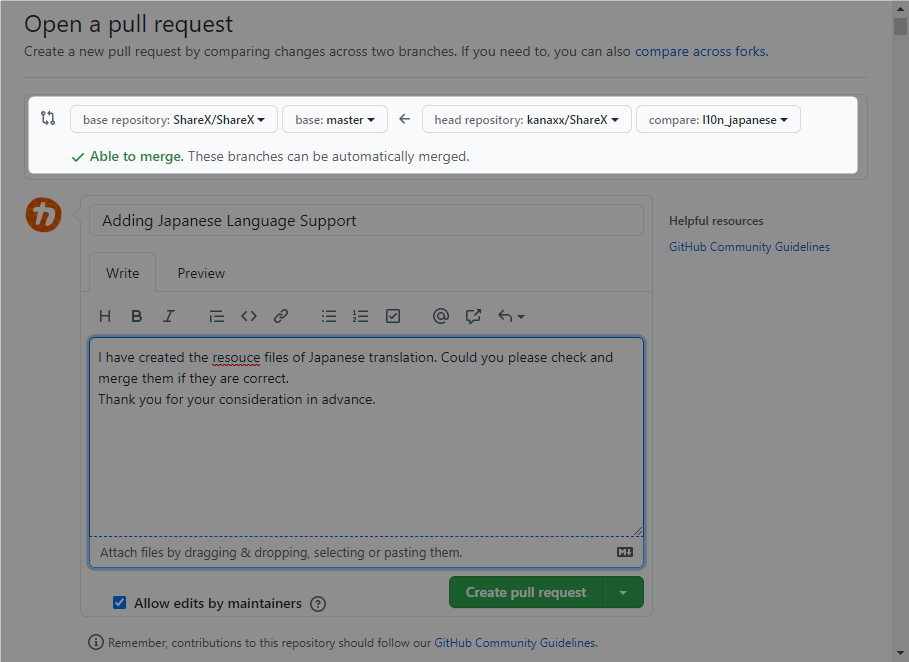Open saved replies arrow icon
Image resolution: width=909 pixels, height=662 pixels.
(x=511, y=316)
